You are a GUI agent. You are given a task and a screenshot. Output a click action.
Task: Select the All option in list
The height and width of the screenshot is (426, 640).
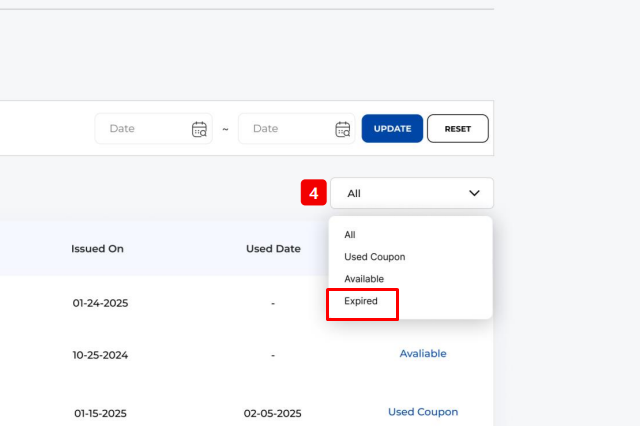point(350,235)
